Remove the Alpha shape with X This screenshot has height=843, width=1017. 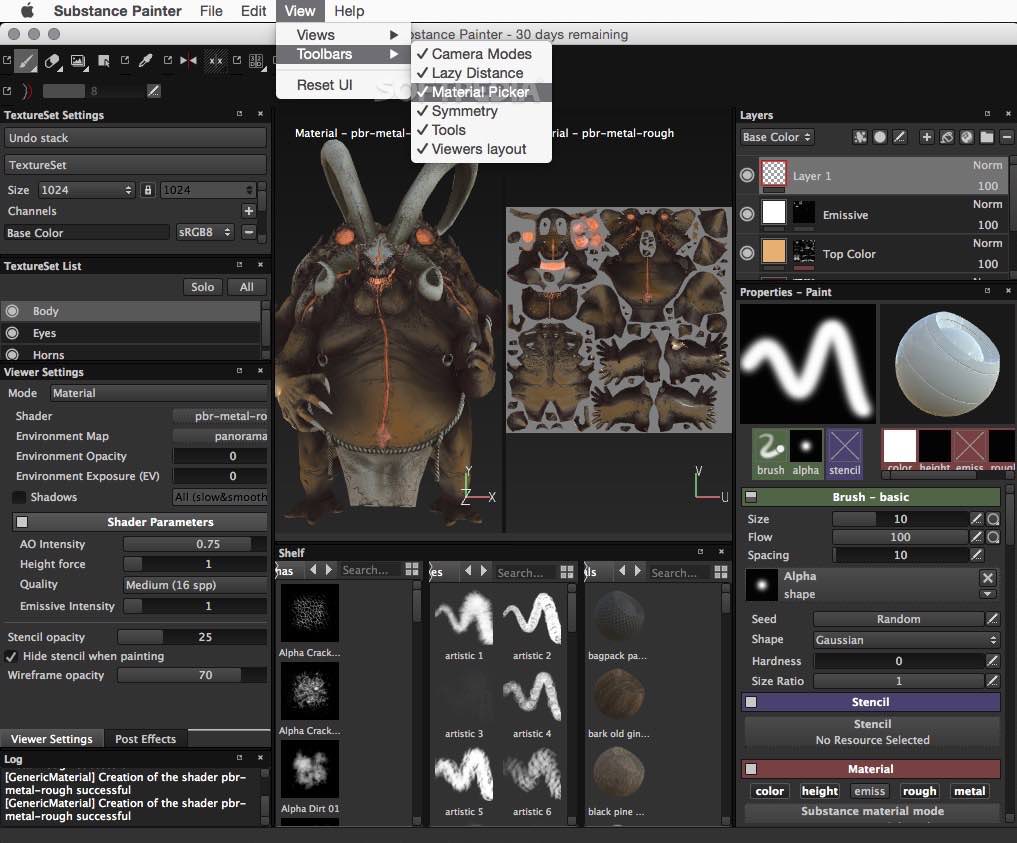987,577
